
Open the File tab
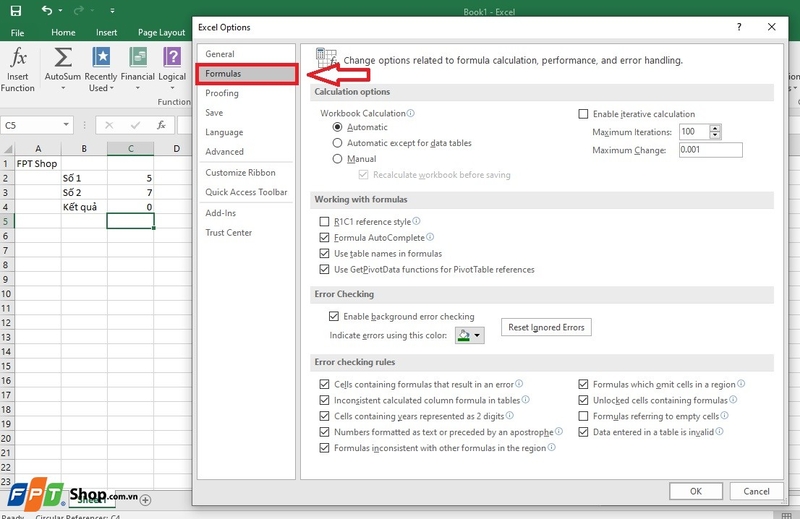click(x=17, y=33)
